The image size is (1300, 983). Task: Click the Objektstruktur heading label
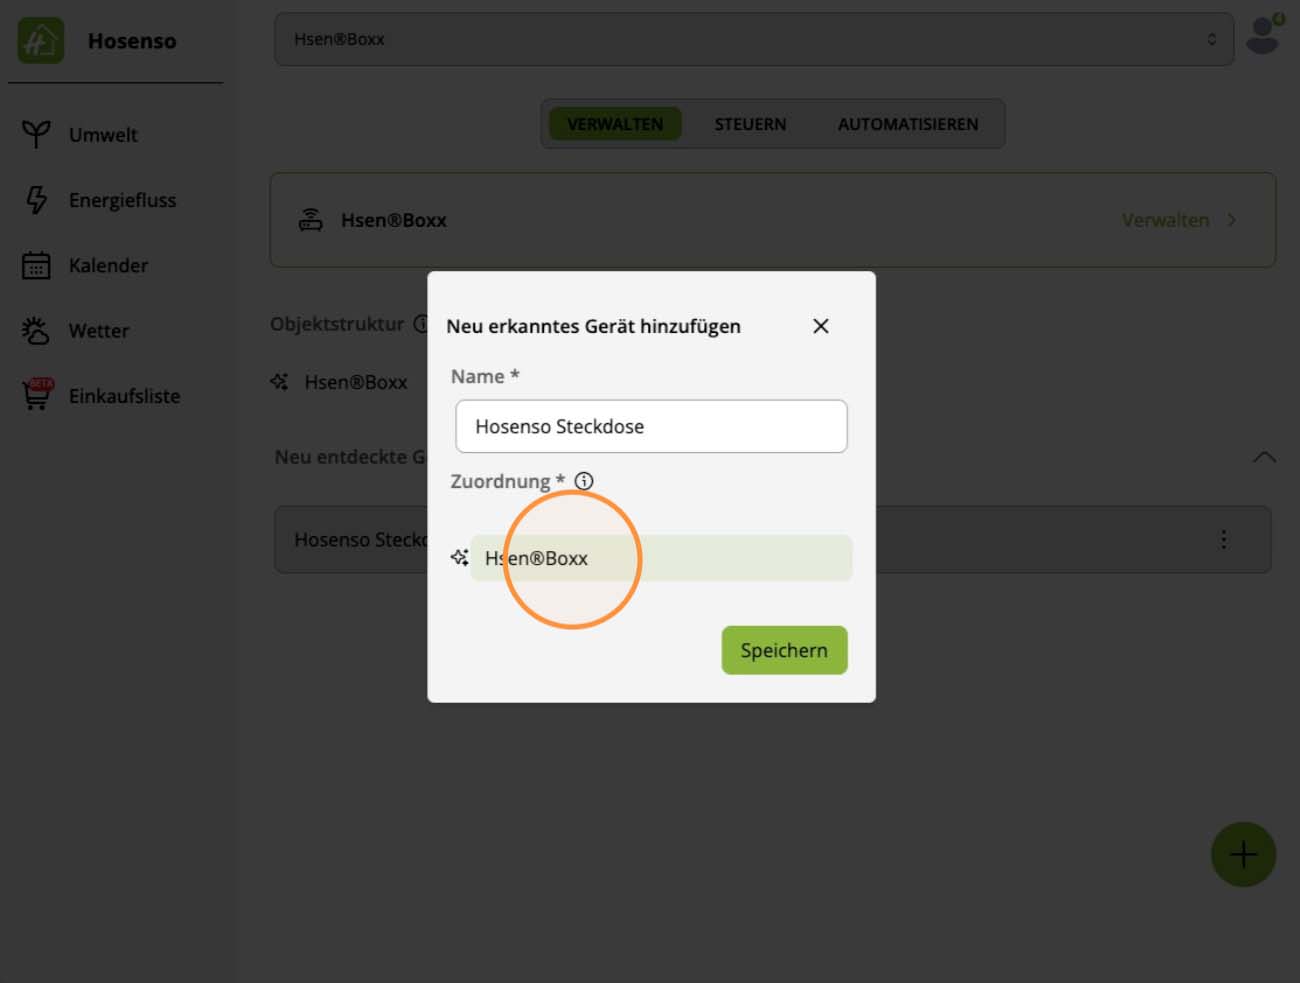pos(337,324)
